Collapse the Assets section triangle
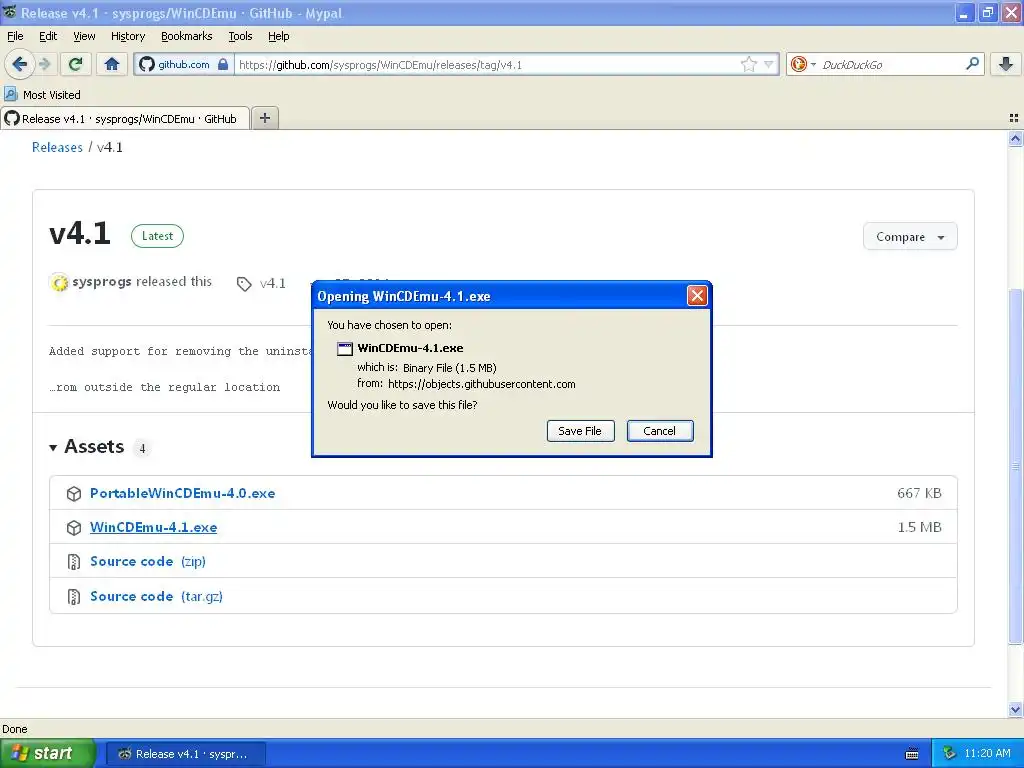Image resolution: width=1024 pixels, height=768 pixels. [x=53, y=447]
